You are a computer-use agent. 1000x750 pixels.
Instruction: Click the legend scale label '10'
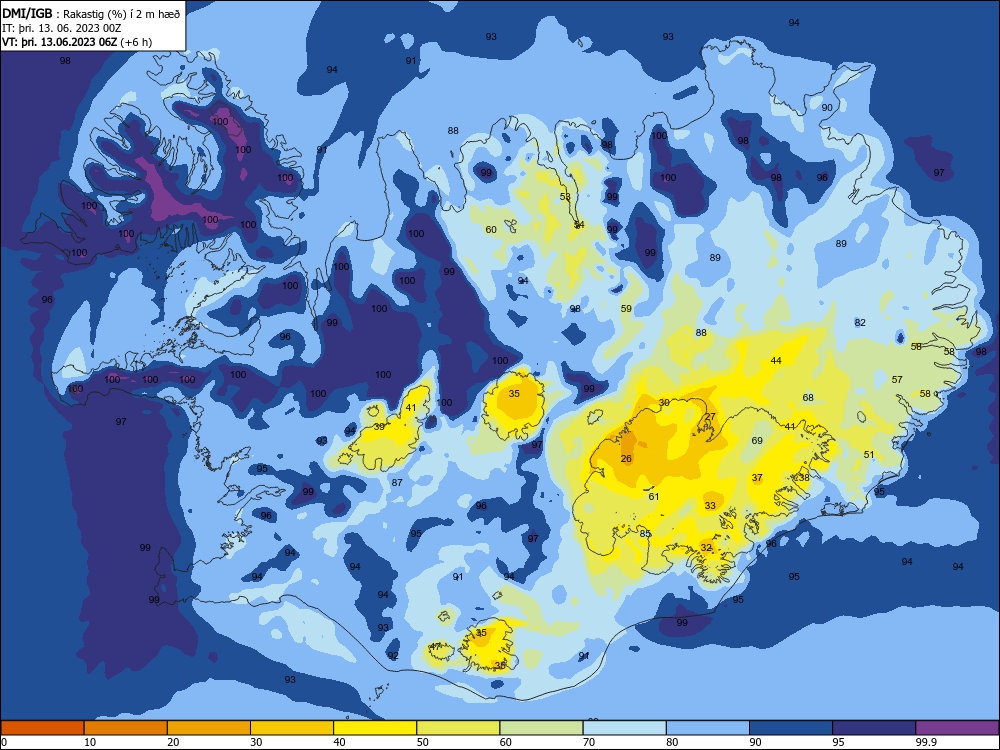click(90, 742)
